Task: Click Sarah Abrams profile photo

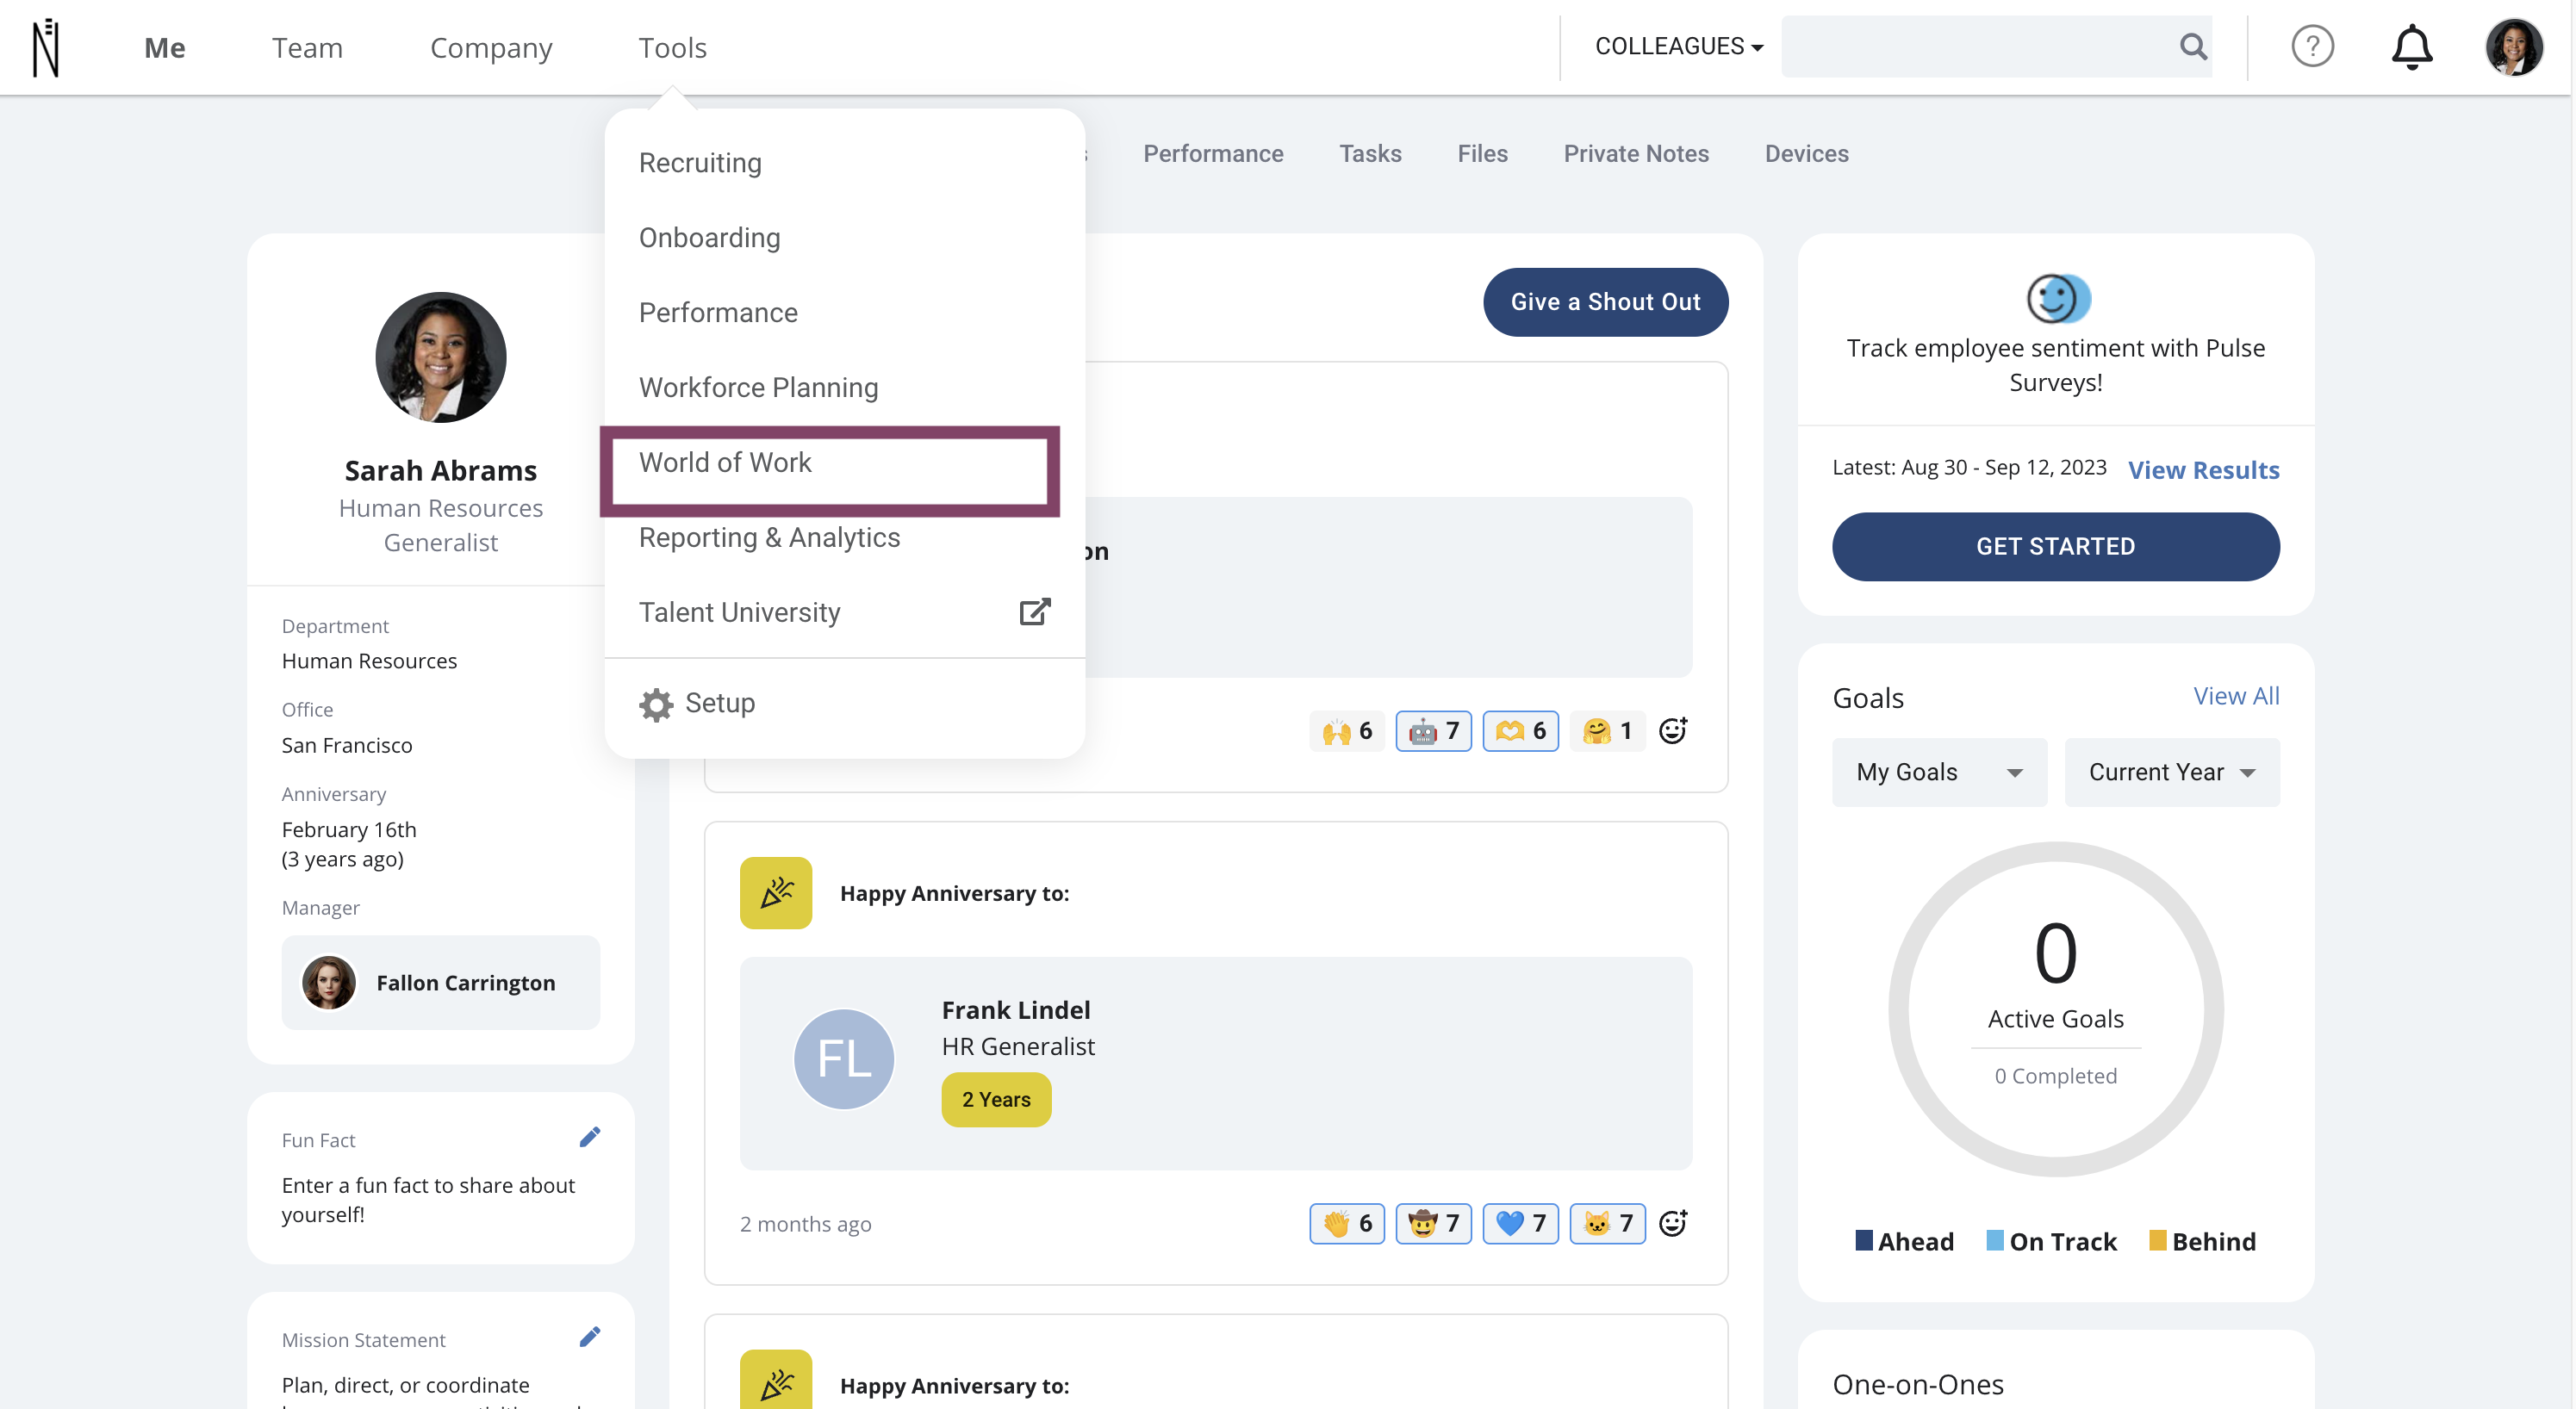Action: tap(441, 357)
